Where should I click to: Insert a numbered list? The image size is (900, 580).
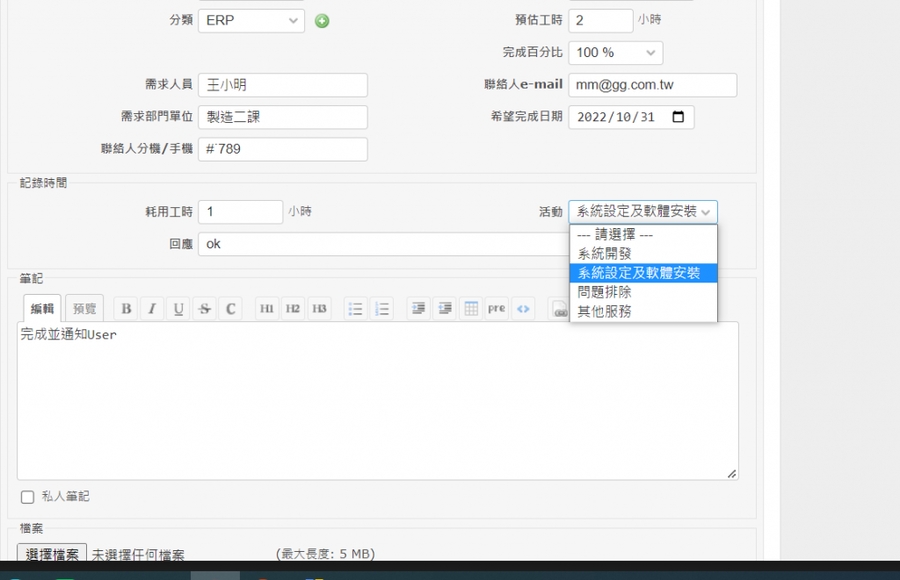click(381, 309)
